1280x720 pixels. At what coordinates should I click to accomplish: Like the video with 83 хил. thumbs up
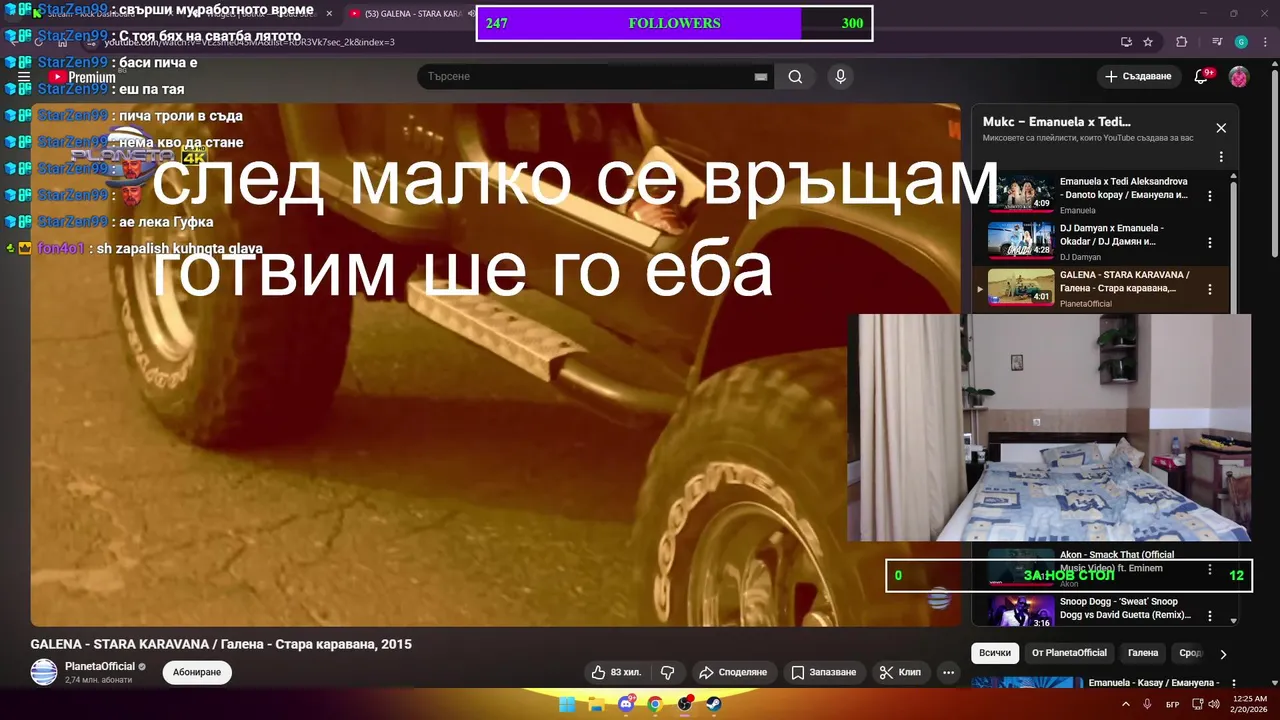click(x=616, y=672)
